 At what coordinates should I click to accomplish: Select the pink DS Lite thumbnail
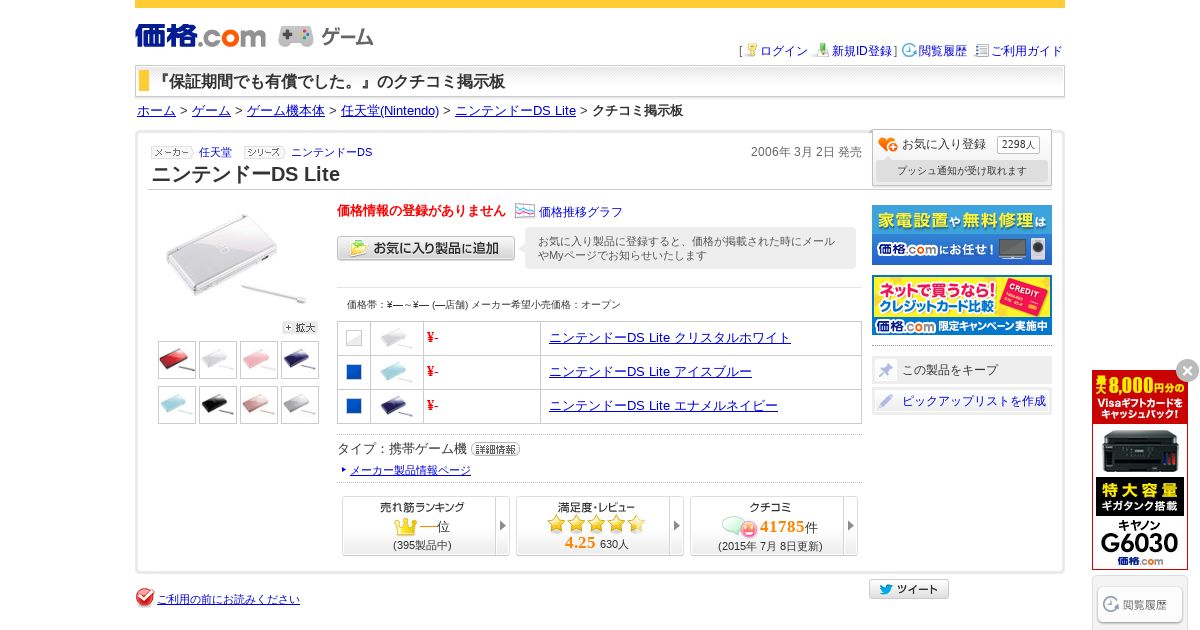pyautogui.click(x=259, y=360)
